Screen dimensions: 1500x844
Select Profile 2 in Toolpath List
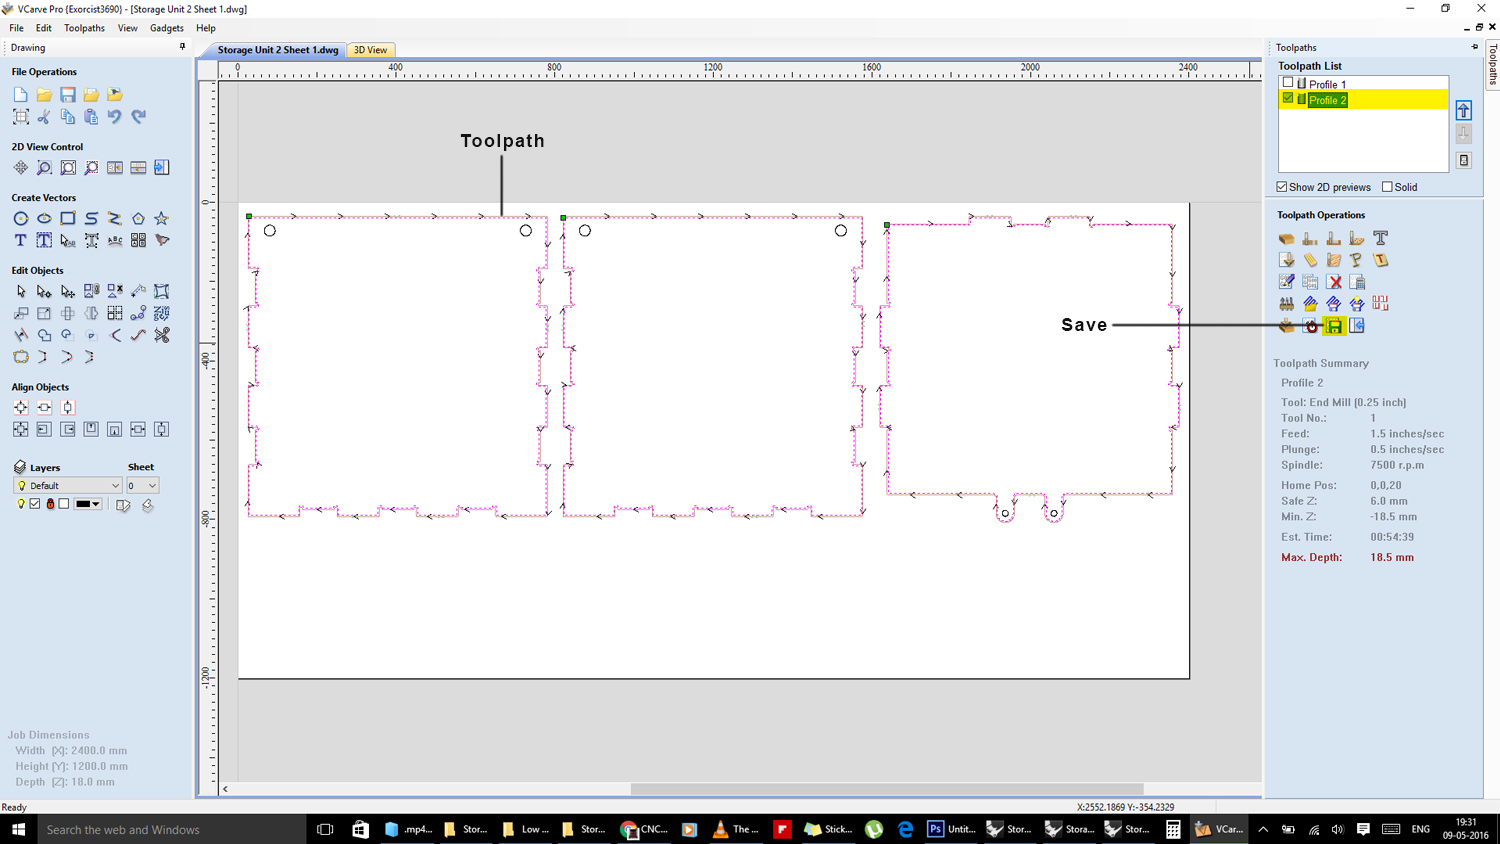[1327, 100]
